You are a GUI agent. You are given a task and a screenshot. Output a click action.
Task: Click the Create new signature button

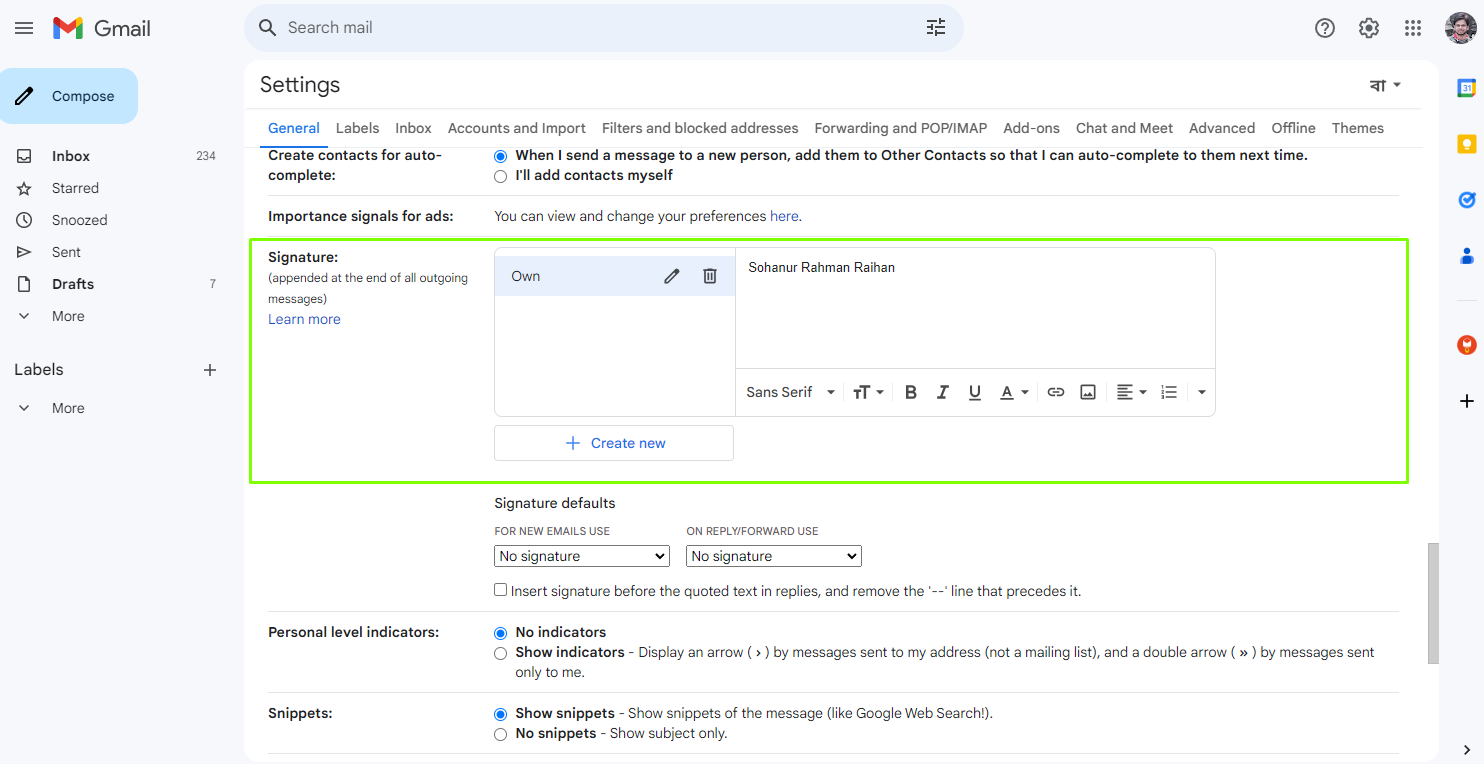[x=614, y=443]
